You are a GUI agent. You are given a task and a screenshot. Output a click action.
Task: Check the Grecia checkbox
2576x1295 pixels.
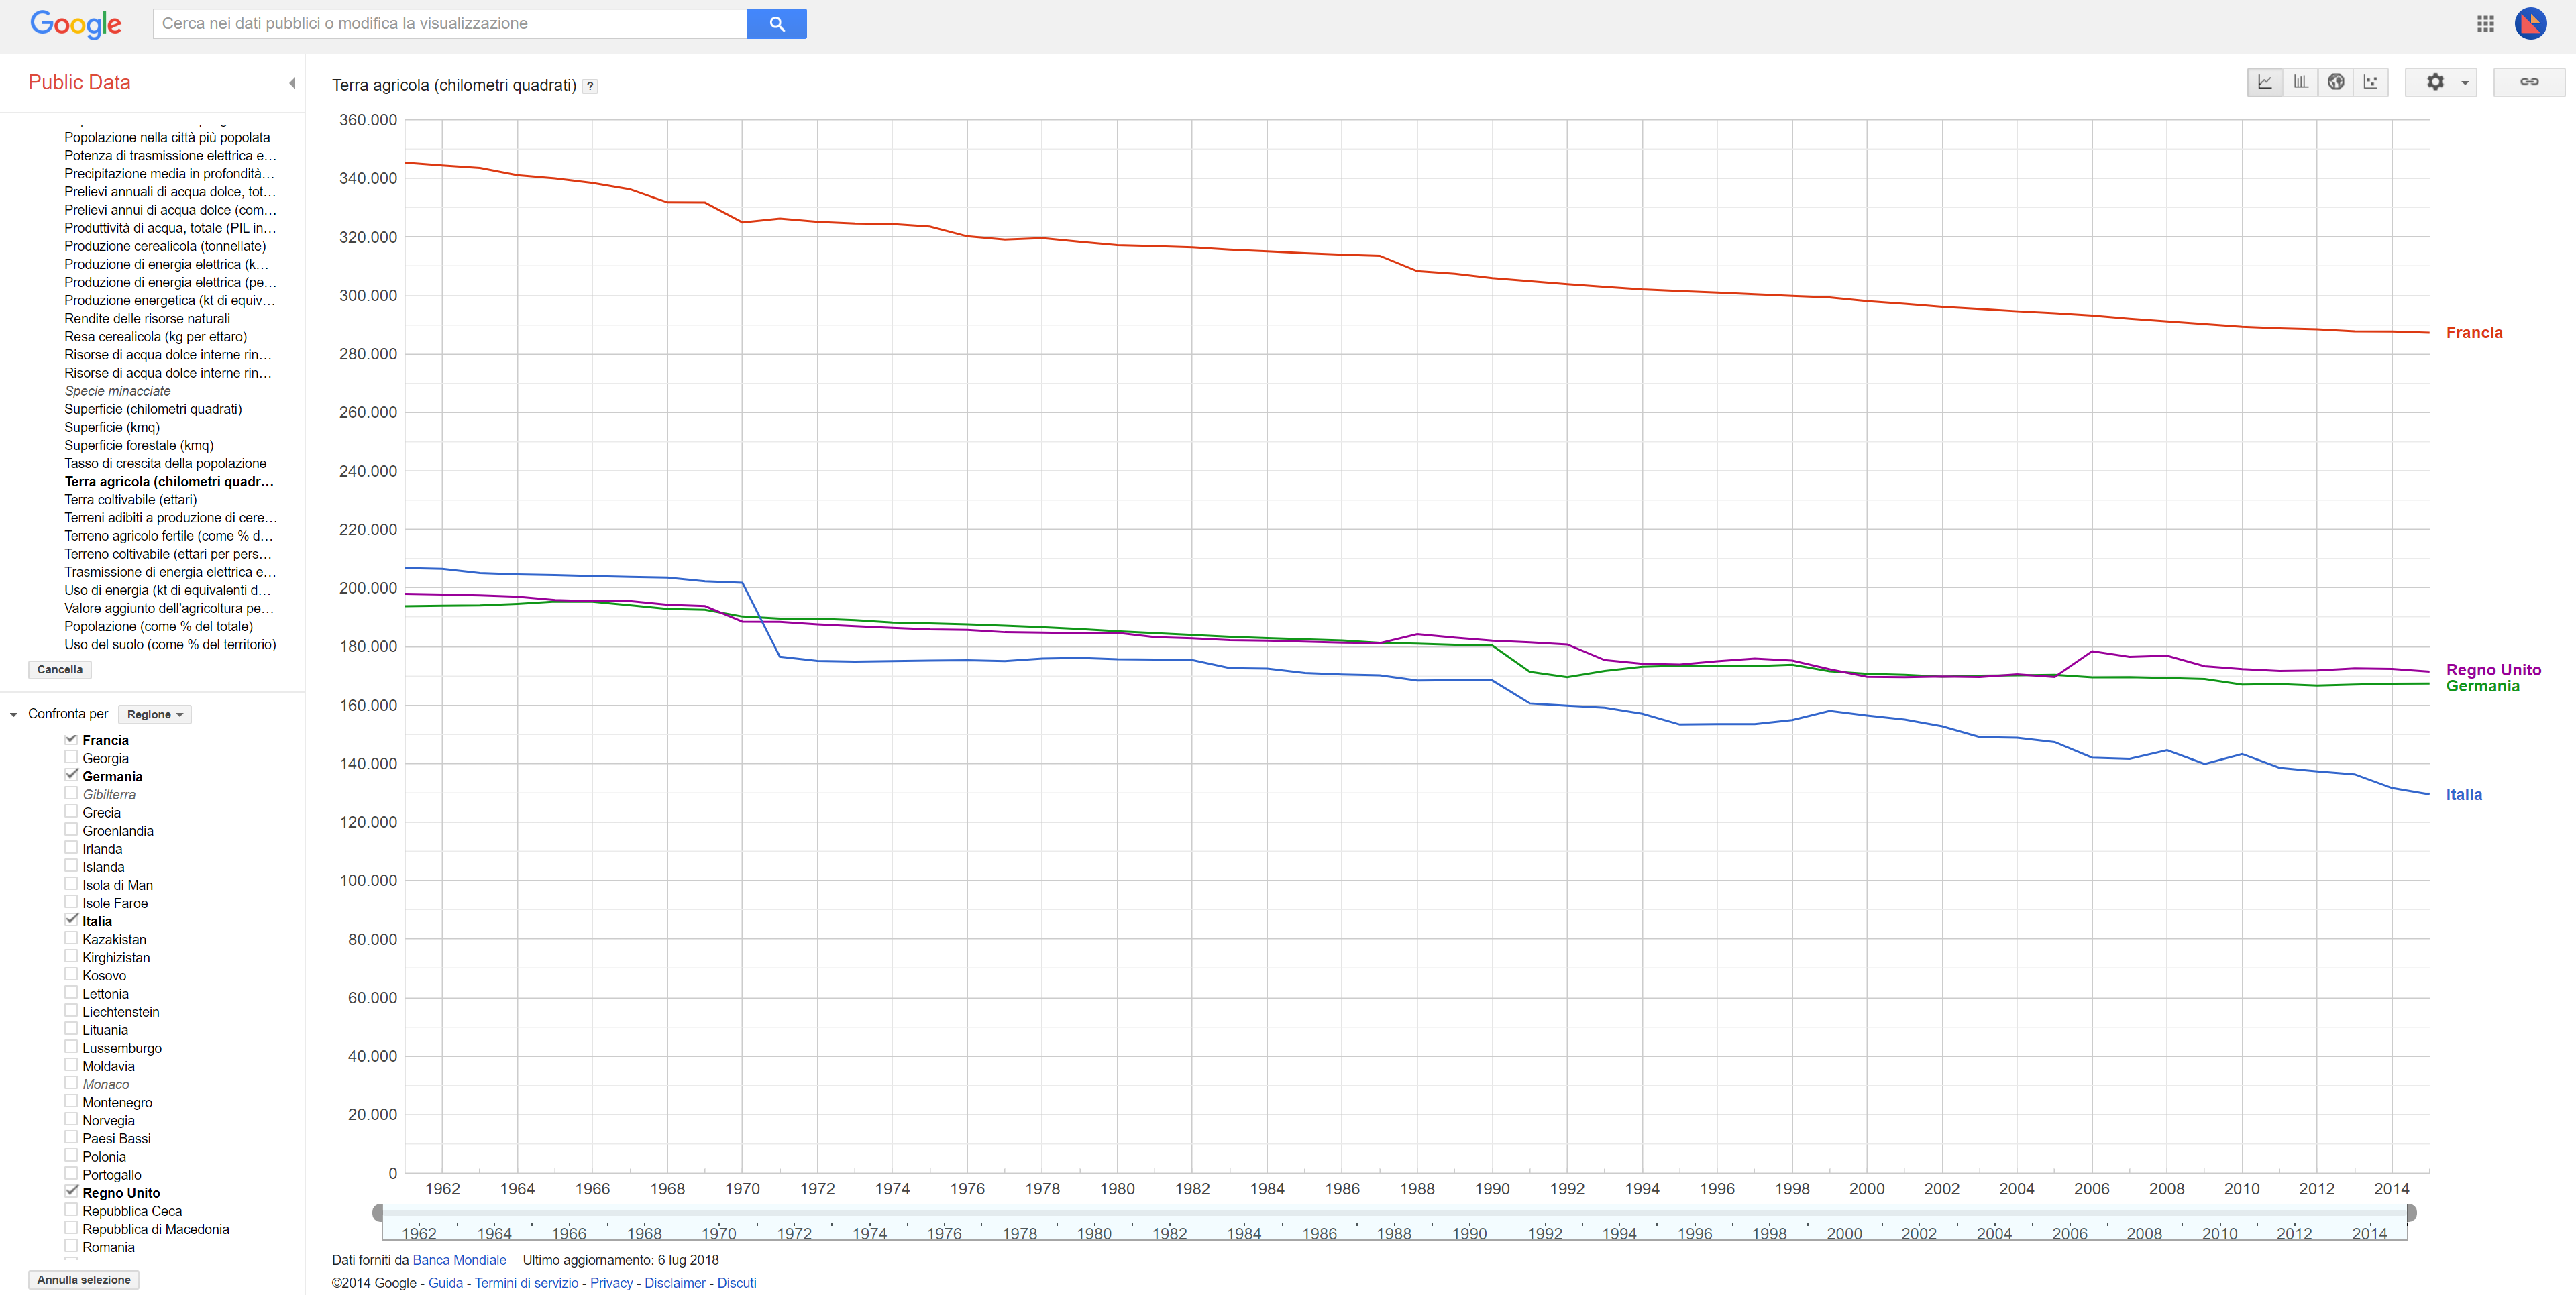click(x=71, y=812)
